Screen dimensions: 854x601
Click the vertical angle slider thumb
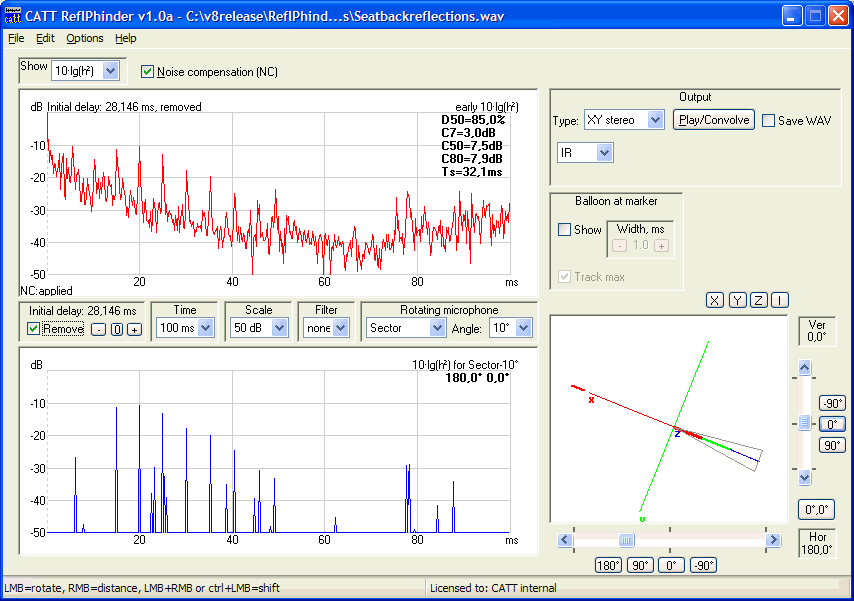[x=805, y=423]
